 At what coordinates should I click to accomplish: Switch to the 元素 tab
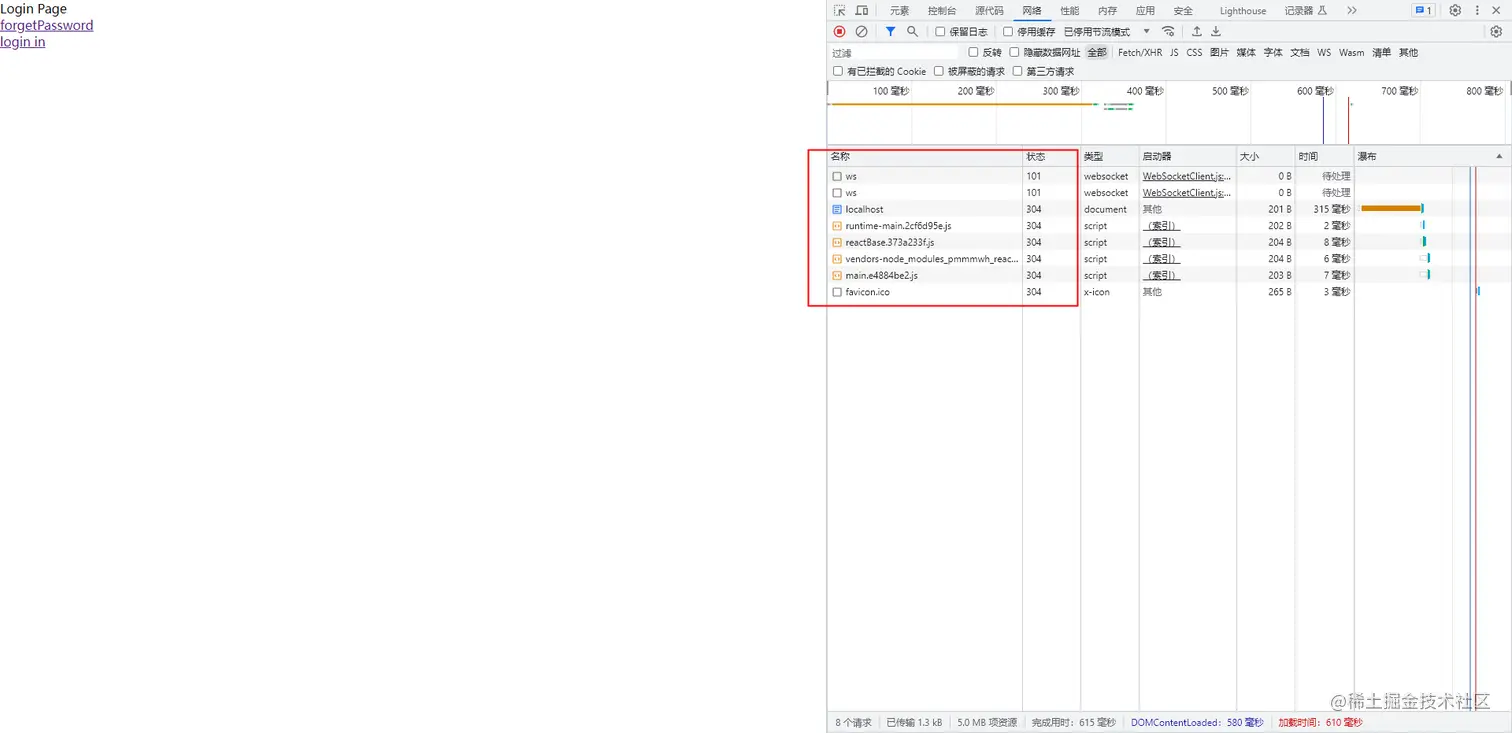(899, 11)
